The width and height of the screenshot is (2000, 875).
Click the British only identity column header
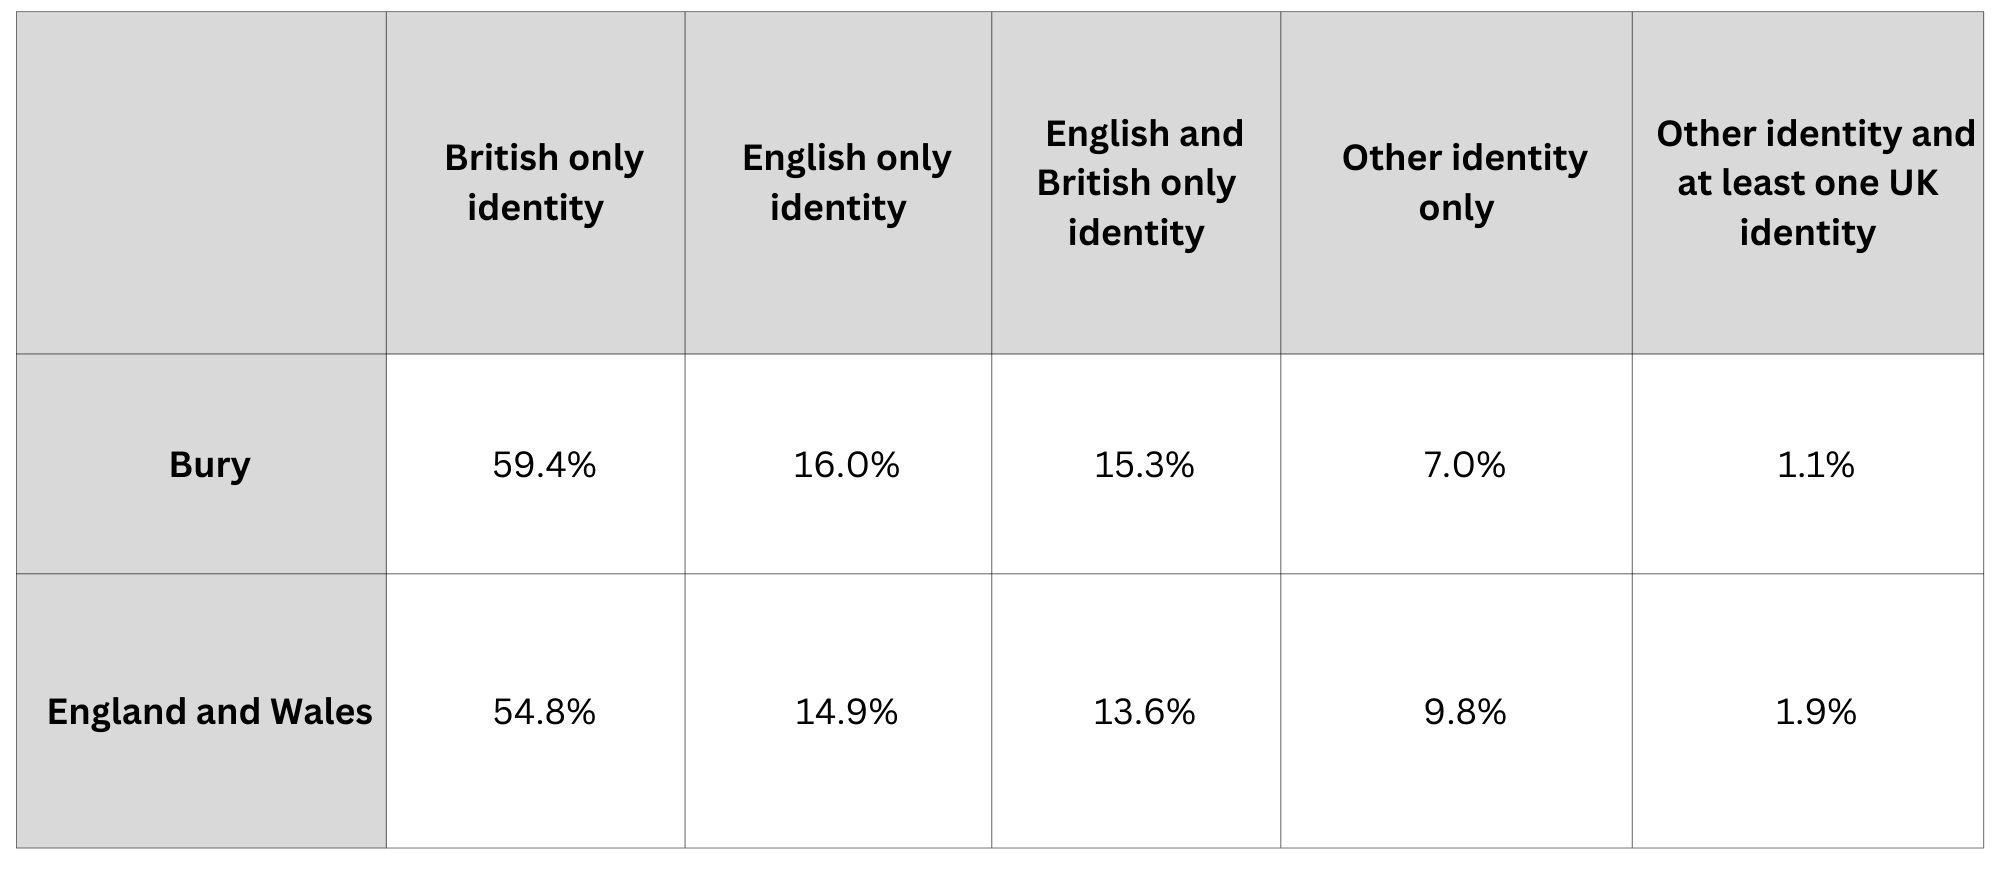[x=535, y=183]
